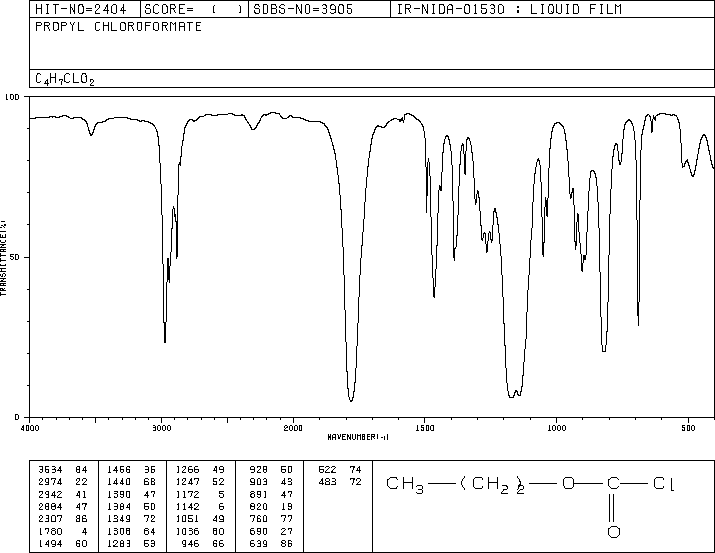Click the 500 tick label on wavenumber axis
Viewport: 715px width, 553px height.
pyautogui.click(x=688, y=428)
